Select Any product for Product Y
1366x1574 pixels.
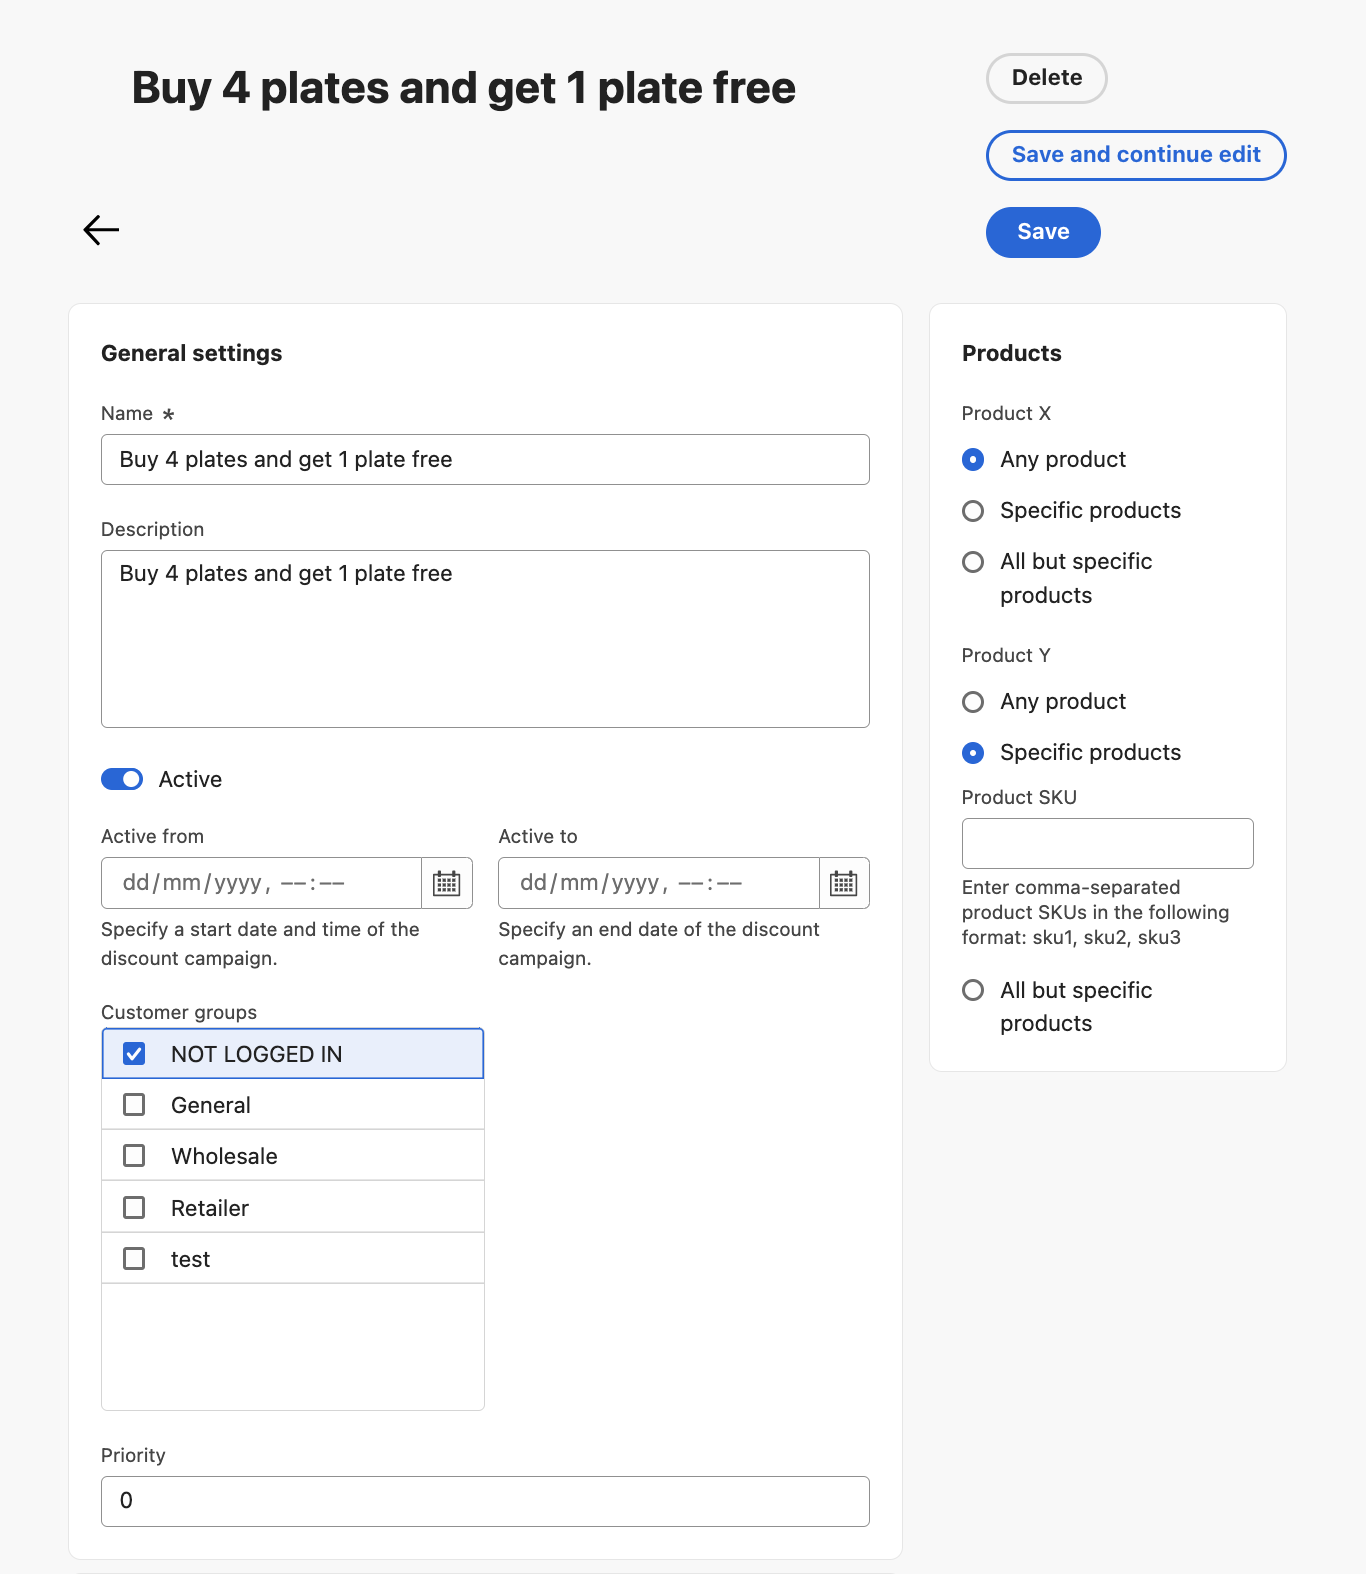pyautogui.click(x=973, y=702)
